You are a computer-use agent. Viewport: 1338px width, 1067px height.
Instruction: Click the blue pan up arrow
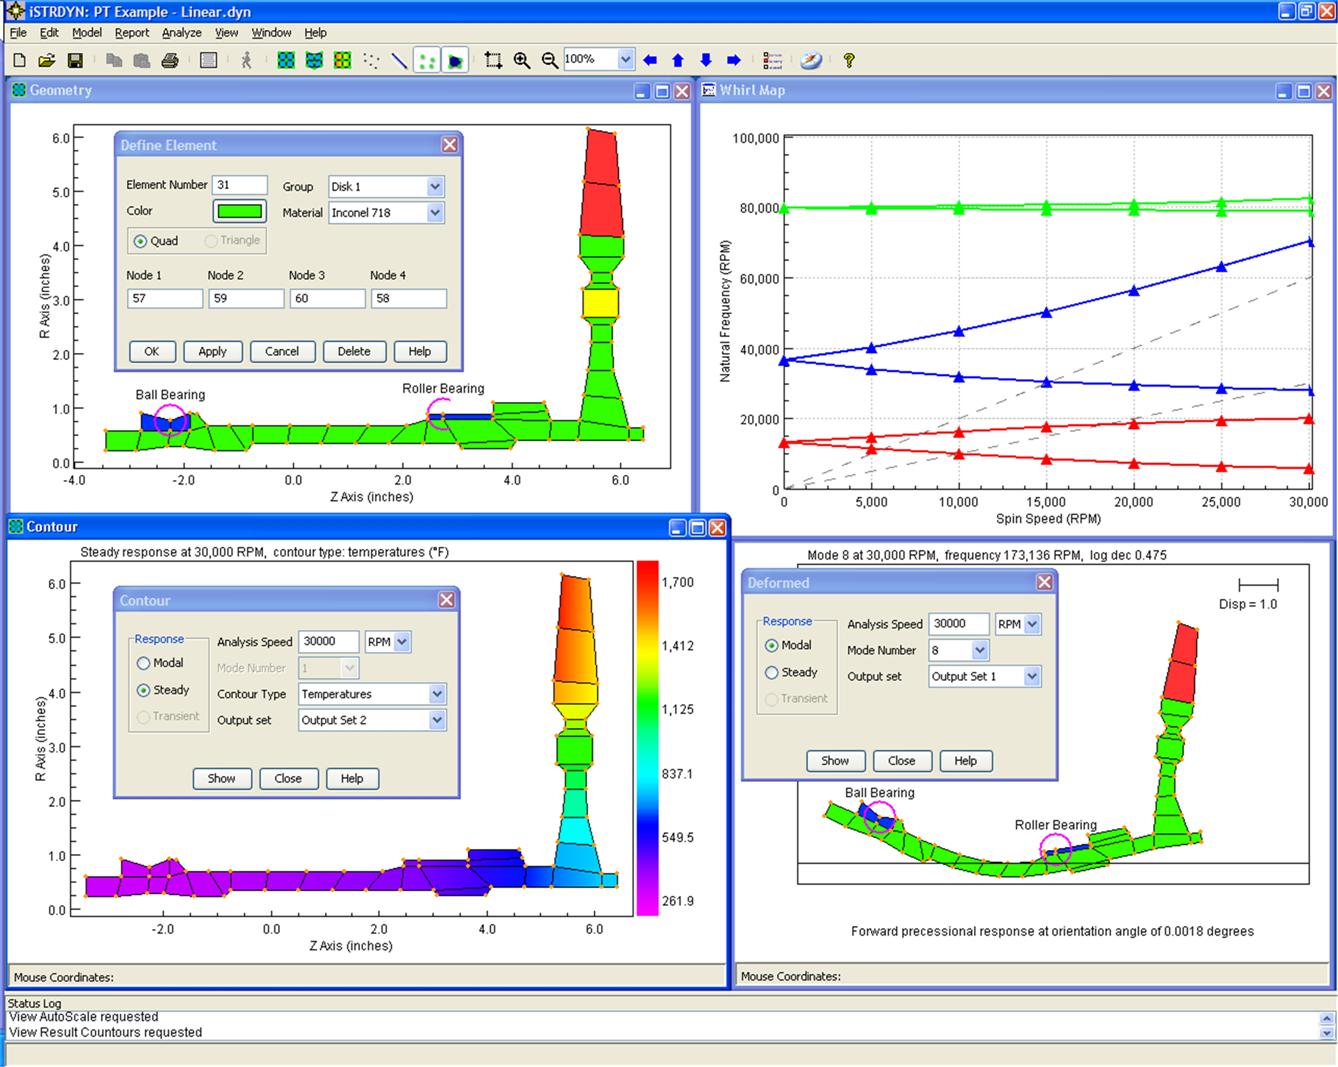click(x=678, y=61)
